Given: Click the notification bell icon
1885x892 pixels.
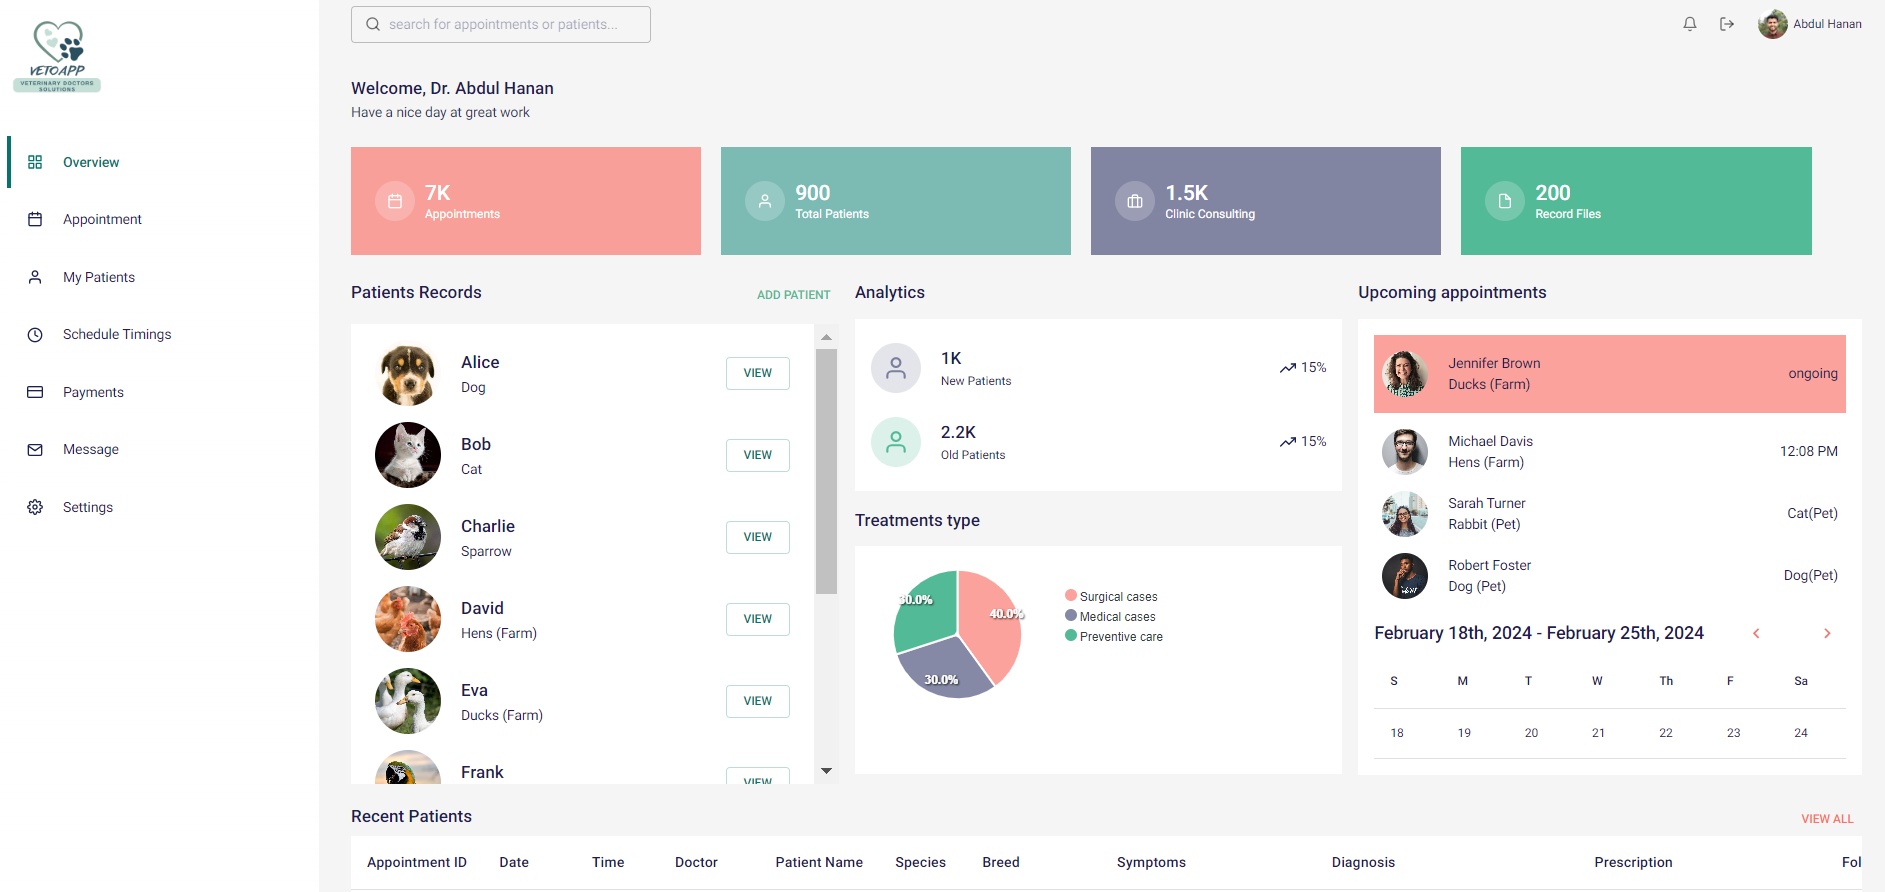Looking at the screenshot, I should 1689,24.
